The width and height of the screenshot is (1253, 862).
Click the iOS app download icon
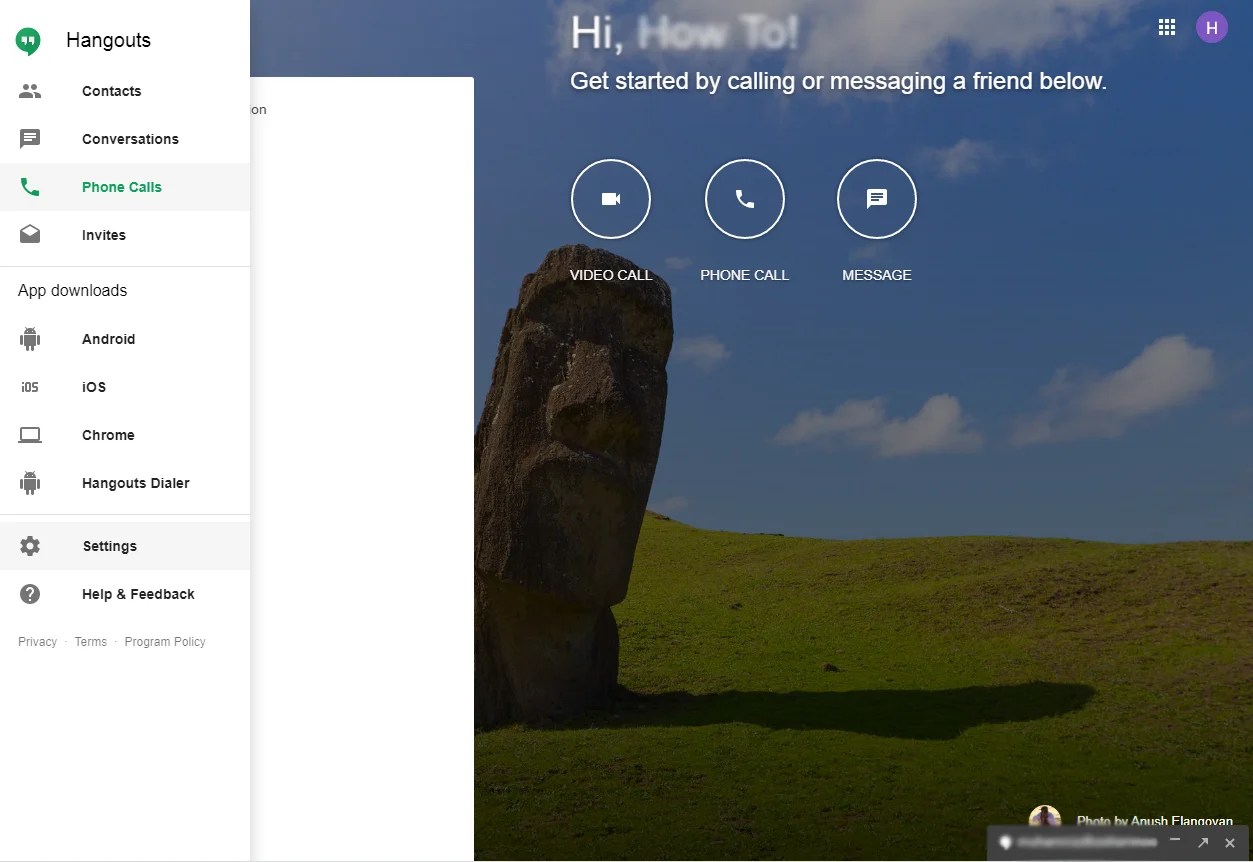point(29,386)
